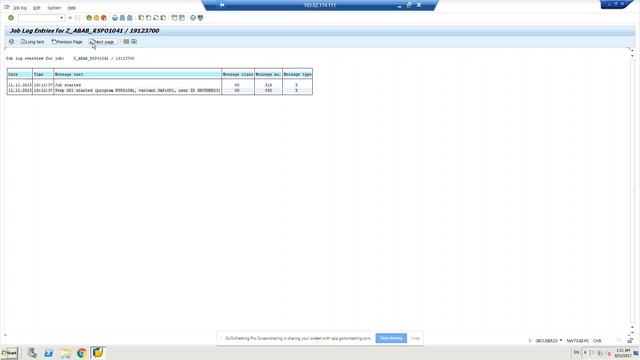Click the Long text button

(x=32, y=42)
